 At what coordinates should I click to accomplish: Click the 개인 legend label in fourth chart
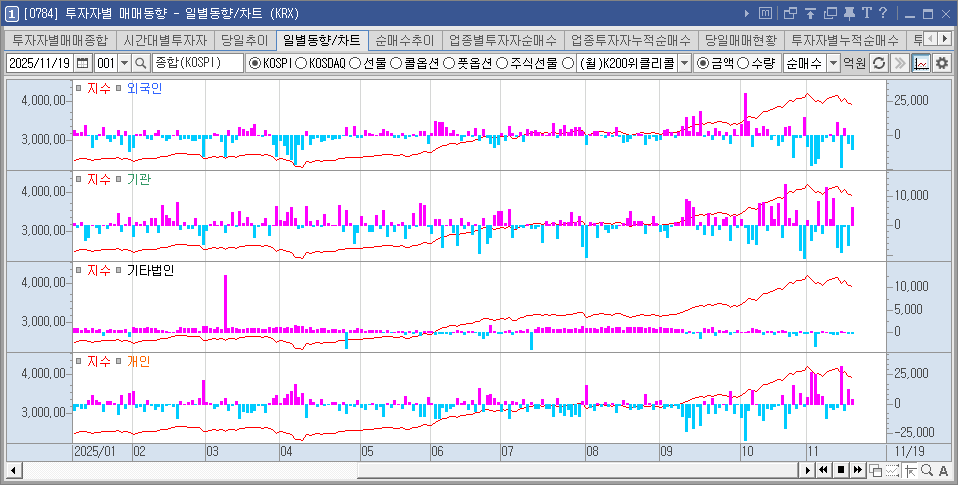pyautogui.click(x=139, y=361)
